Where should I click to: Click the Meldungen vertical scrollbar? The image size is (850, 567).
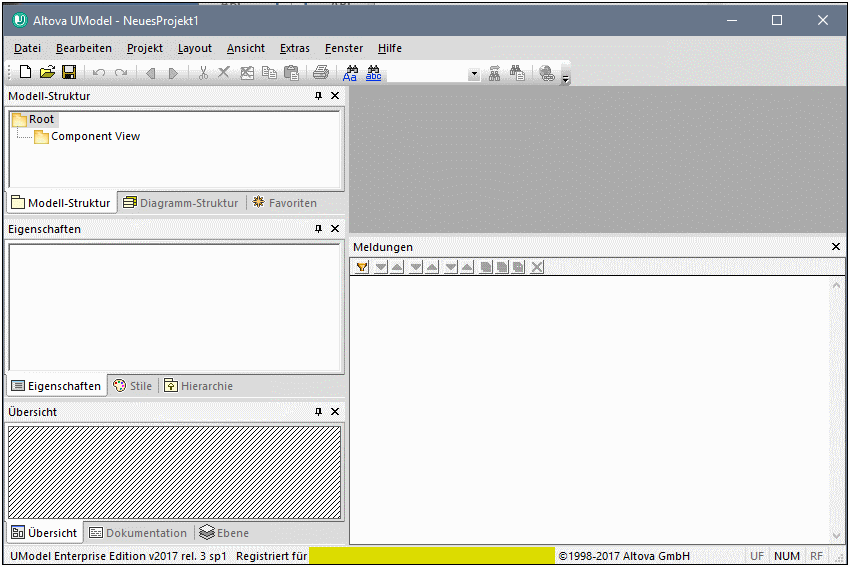point(837,410)
